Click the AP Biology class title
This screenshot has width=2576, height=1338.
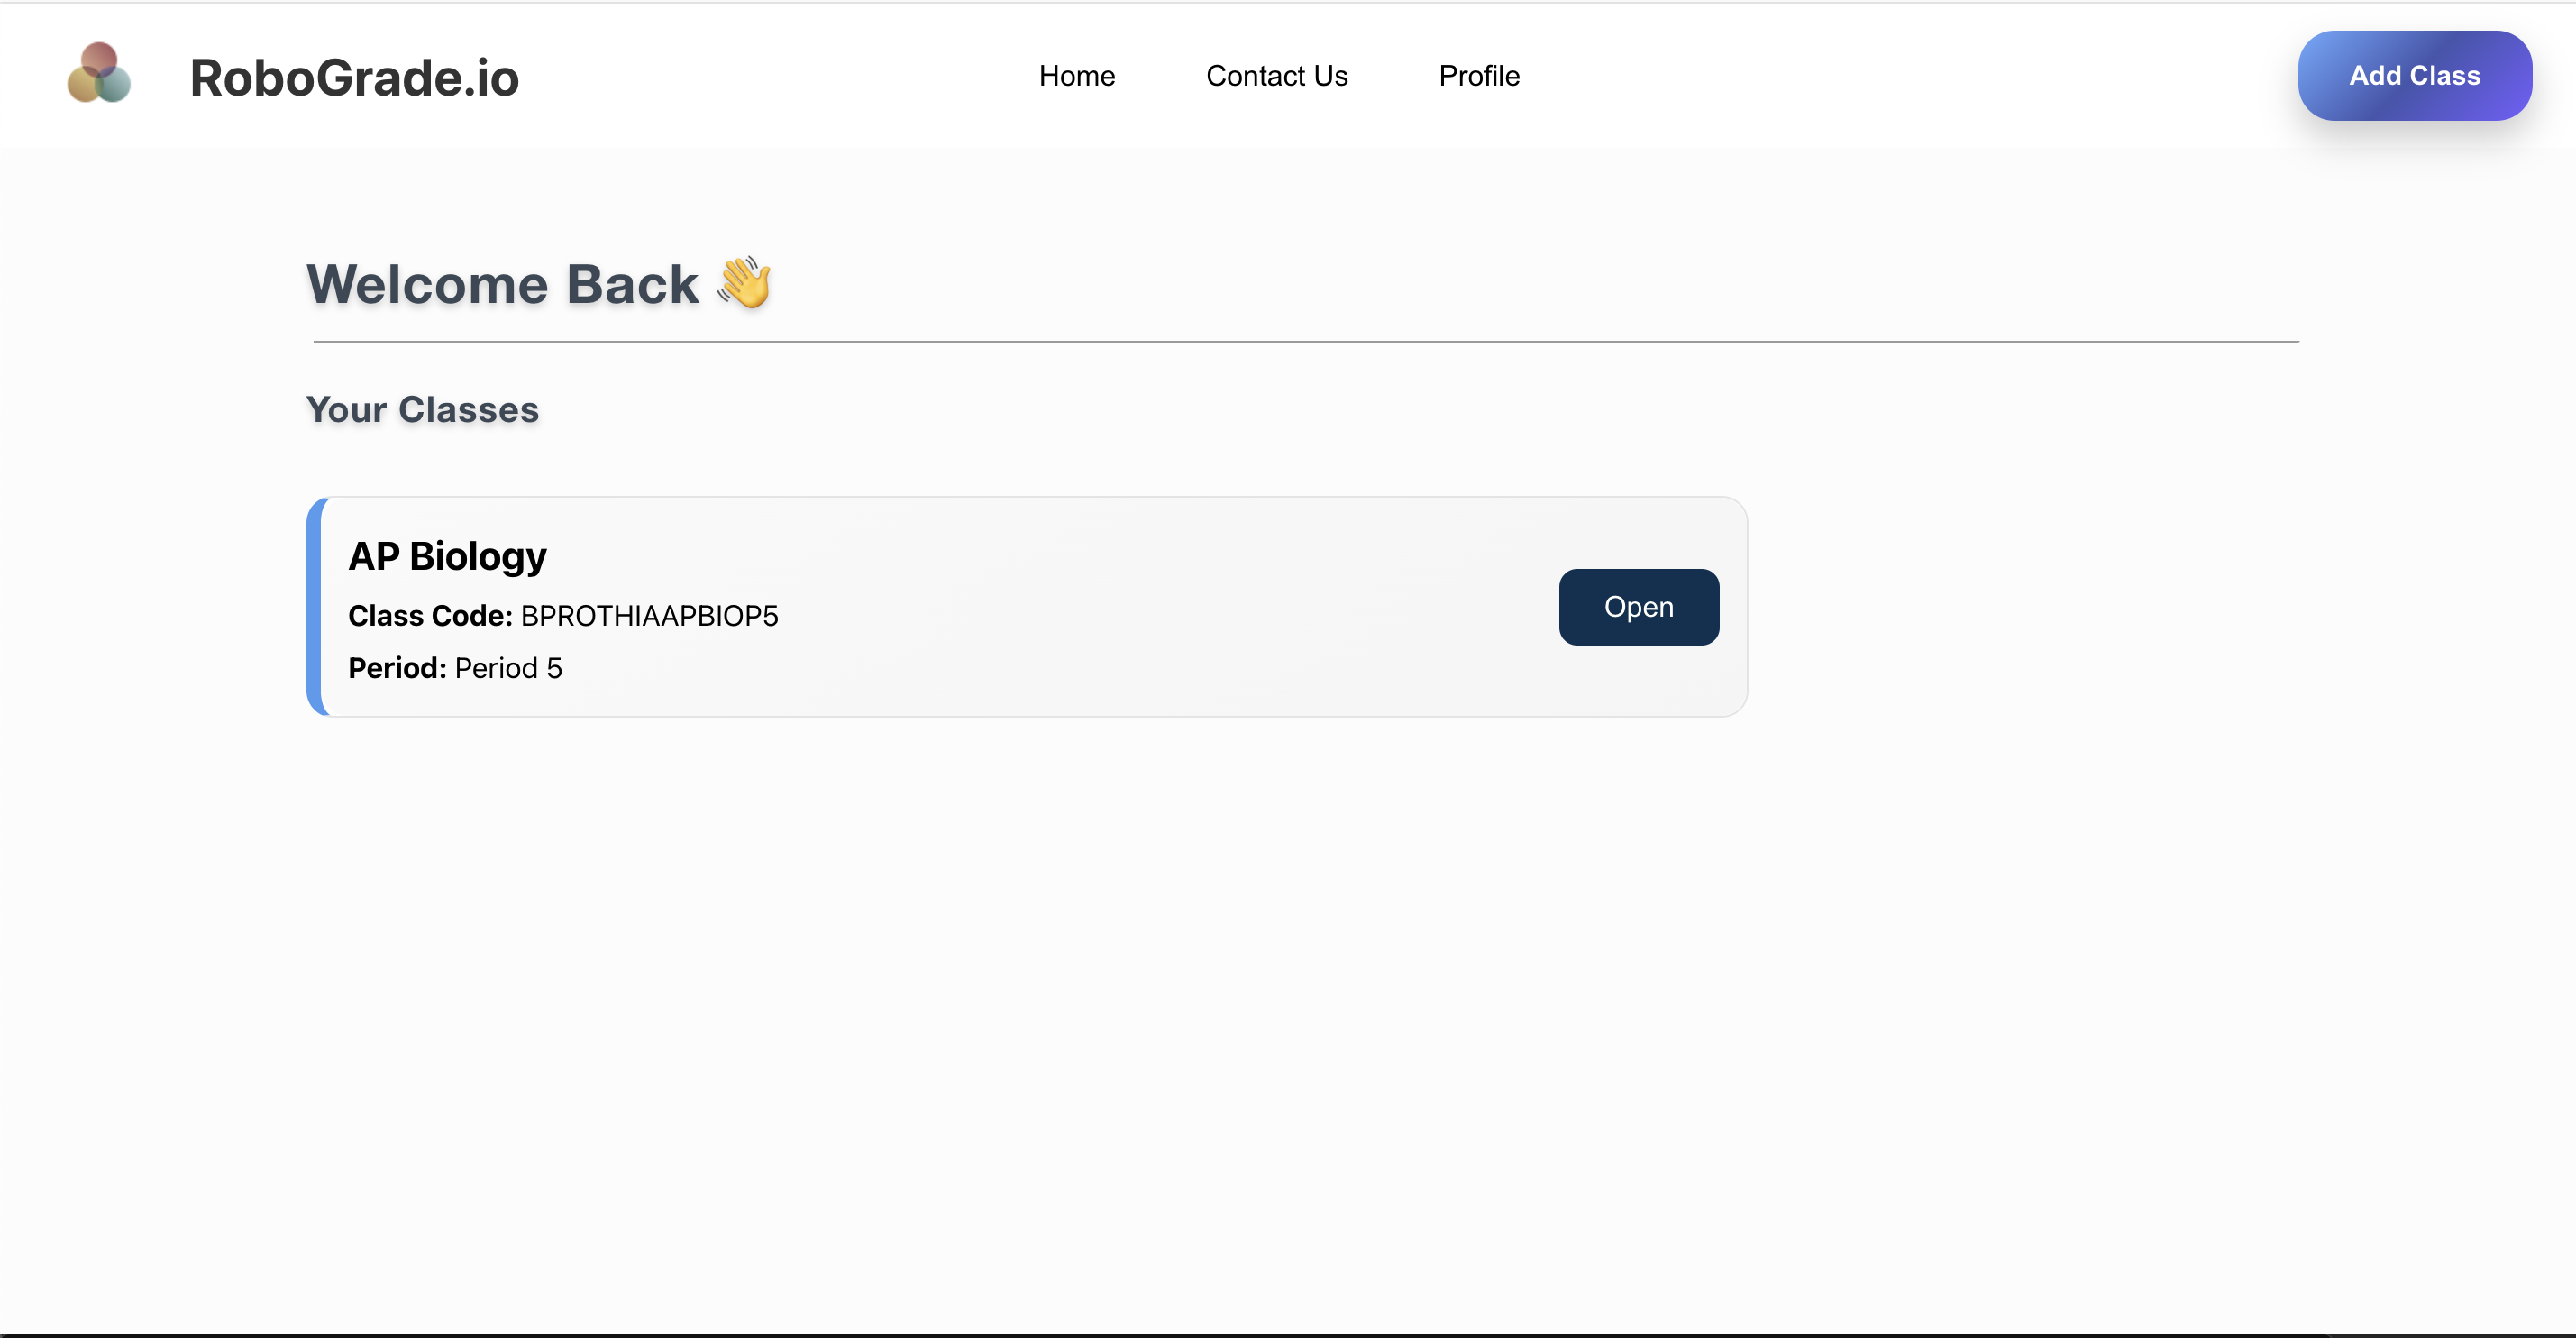[447, 556]
